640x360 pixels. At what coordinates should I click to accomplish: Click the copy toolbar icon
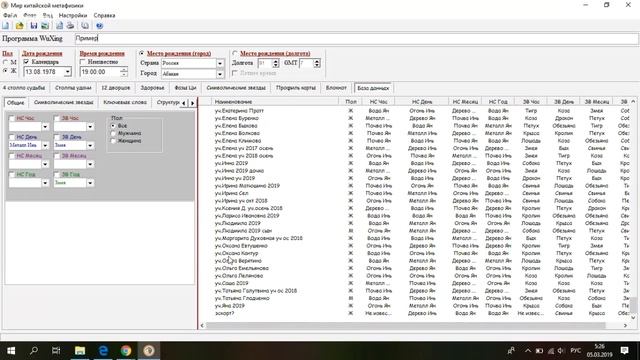click(85, 26)
